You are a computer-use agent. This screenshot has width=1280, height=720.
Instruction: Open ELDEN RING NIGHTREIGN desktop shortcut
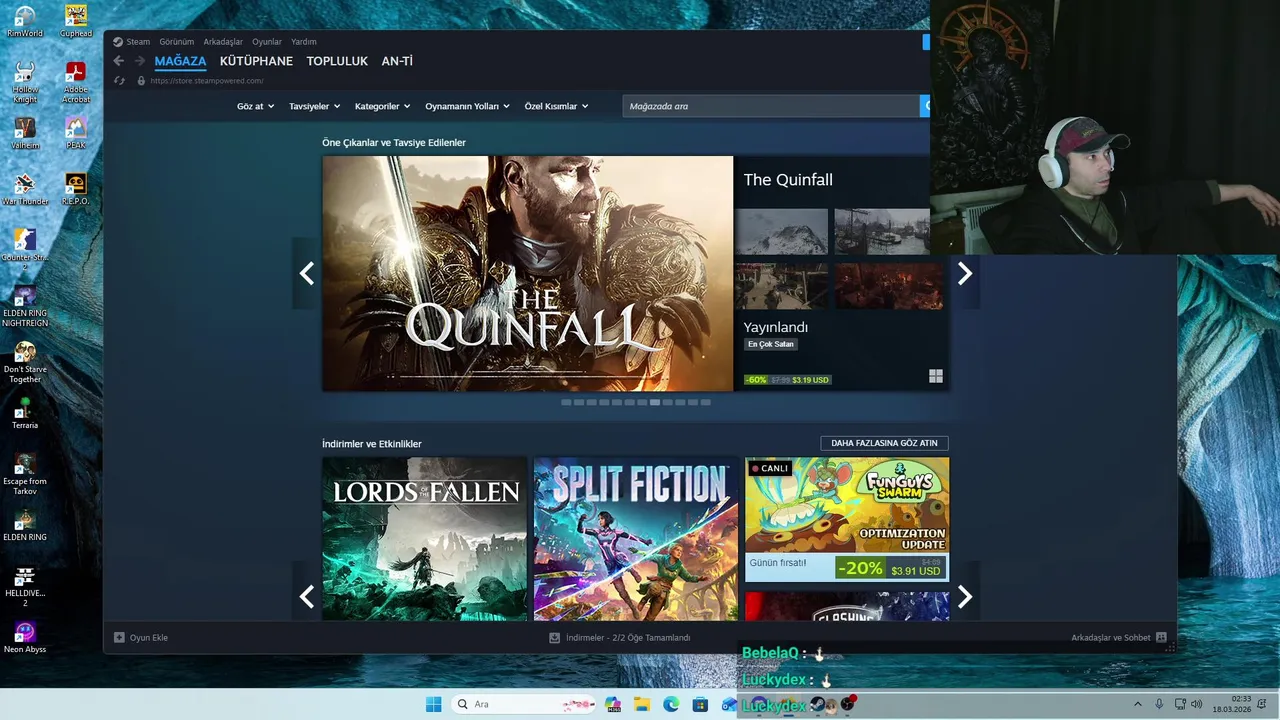pos(25,306)
